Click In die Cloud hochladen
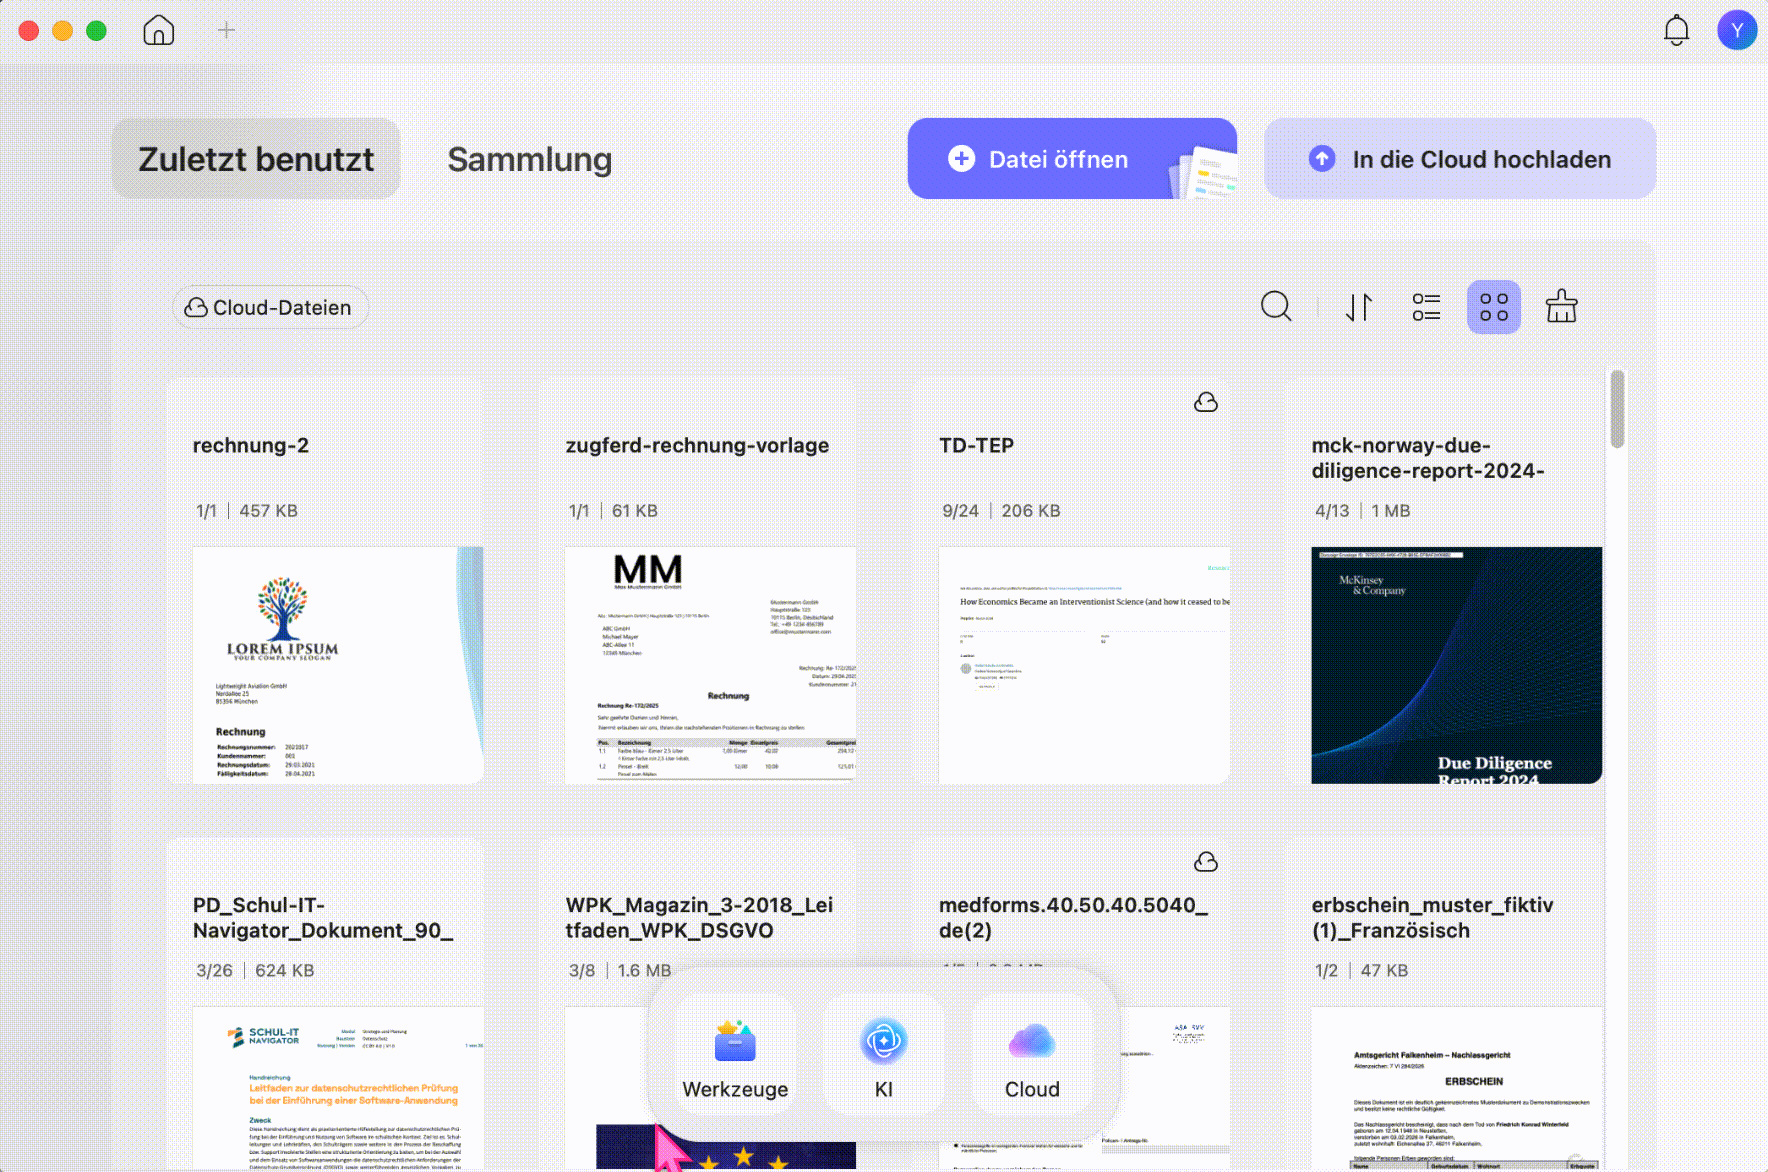This screenshot has height=1172, width=1768. coord(1460,159)
